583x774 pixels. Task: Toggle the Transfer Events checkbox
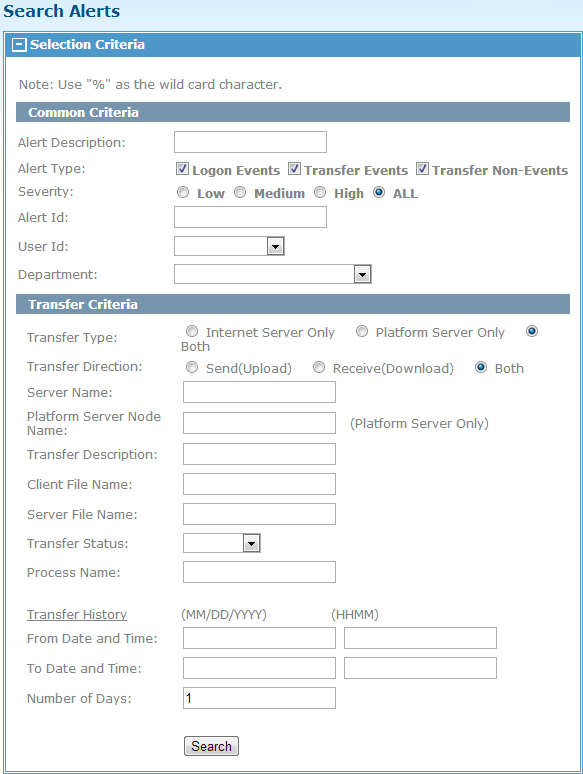click(x=294, y=169)
